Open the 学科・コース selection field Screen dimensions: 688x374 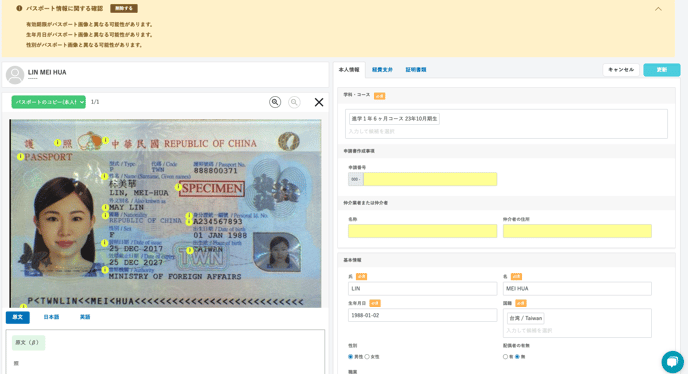tap(506, 124)
